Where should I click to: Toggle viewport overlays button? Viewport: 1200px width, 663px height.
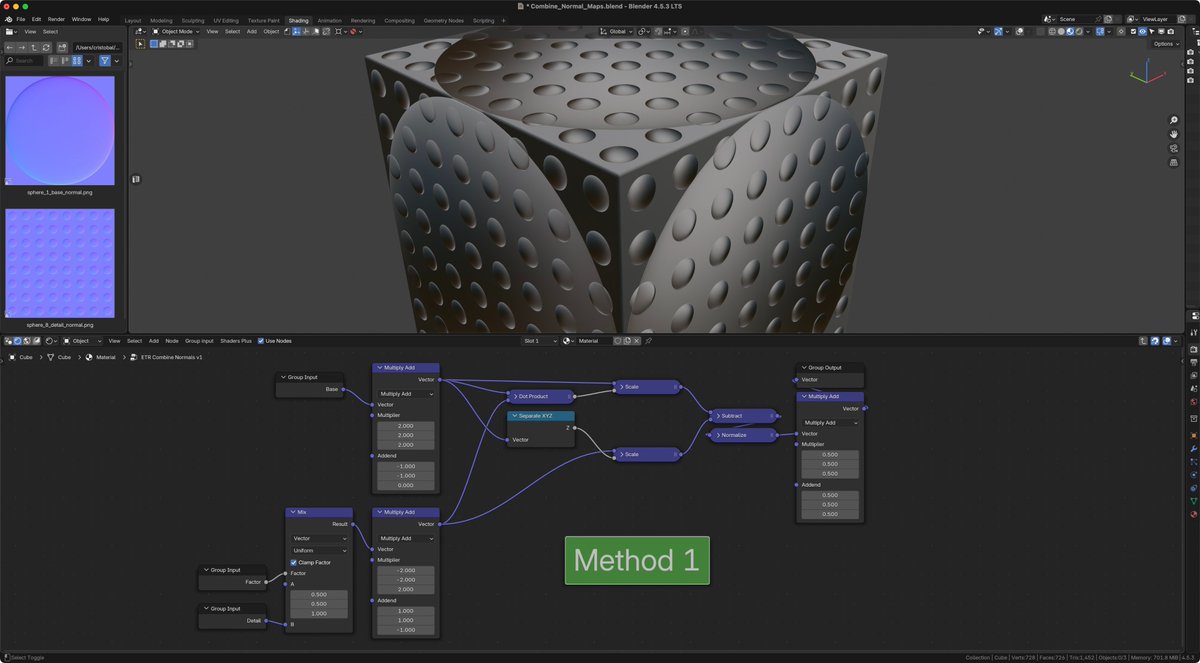tap(1021, 31)
